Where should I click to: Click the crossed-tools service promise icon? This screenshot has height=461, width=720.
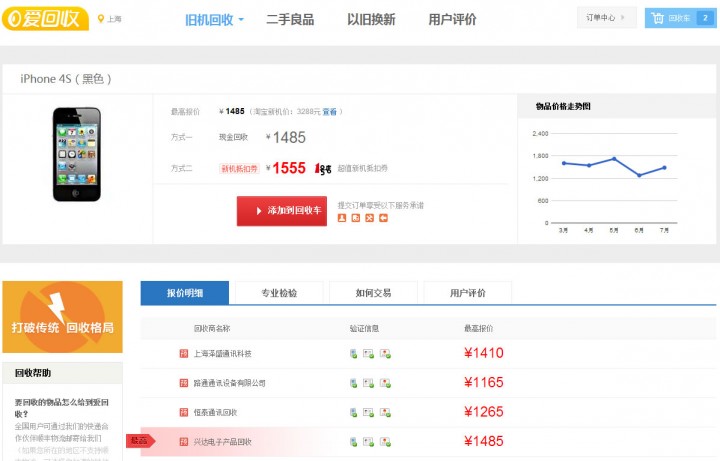pyautogui.click(x=369, y=218)
